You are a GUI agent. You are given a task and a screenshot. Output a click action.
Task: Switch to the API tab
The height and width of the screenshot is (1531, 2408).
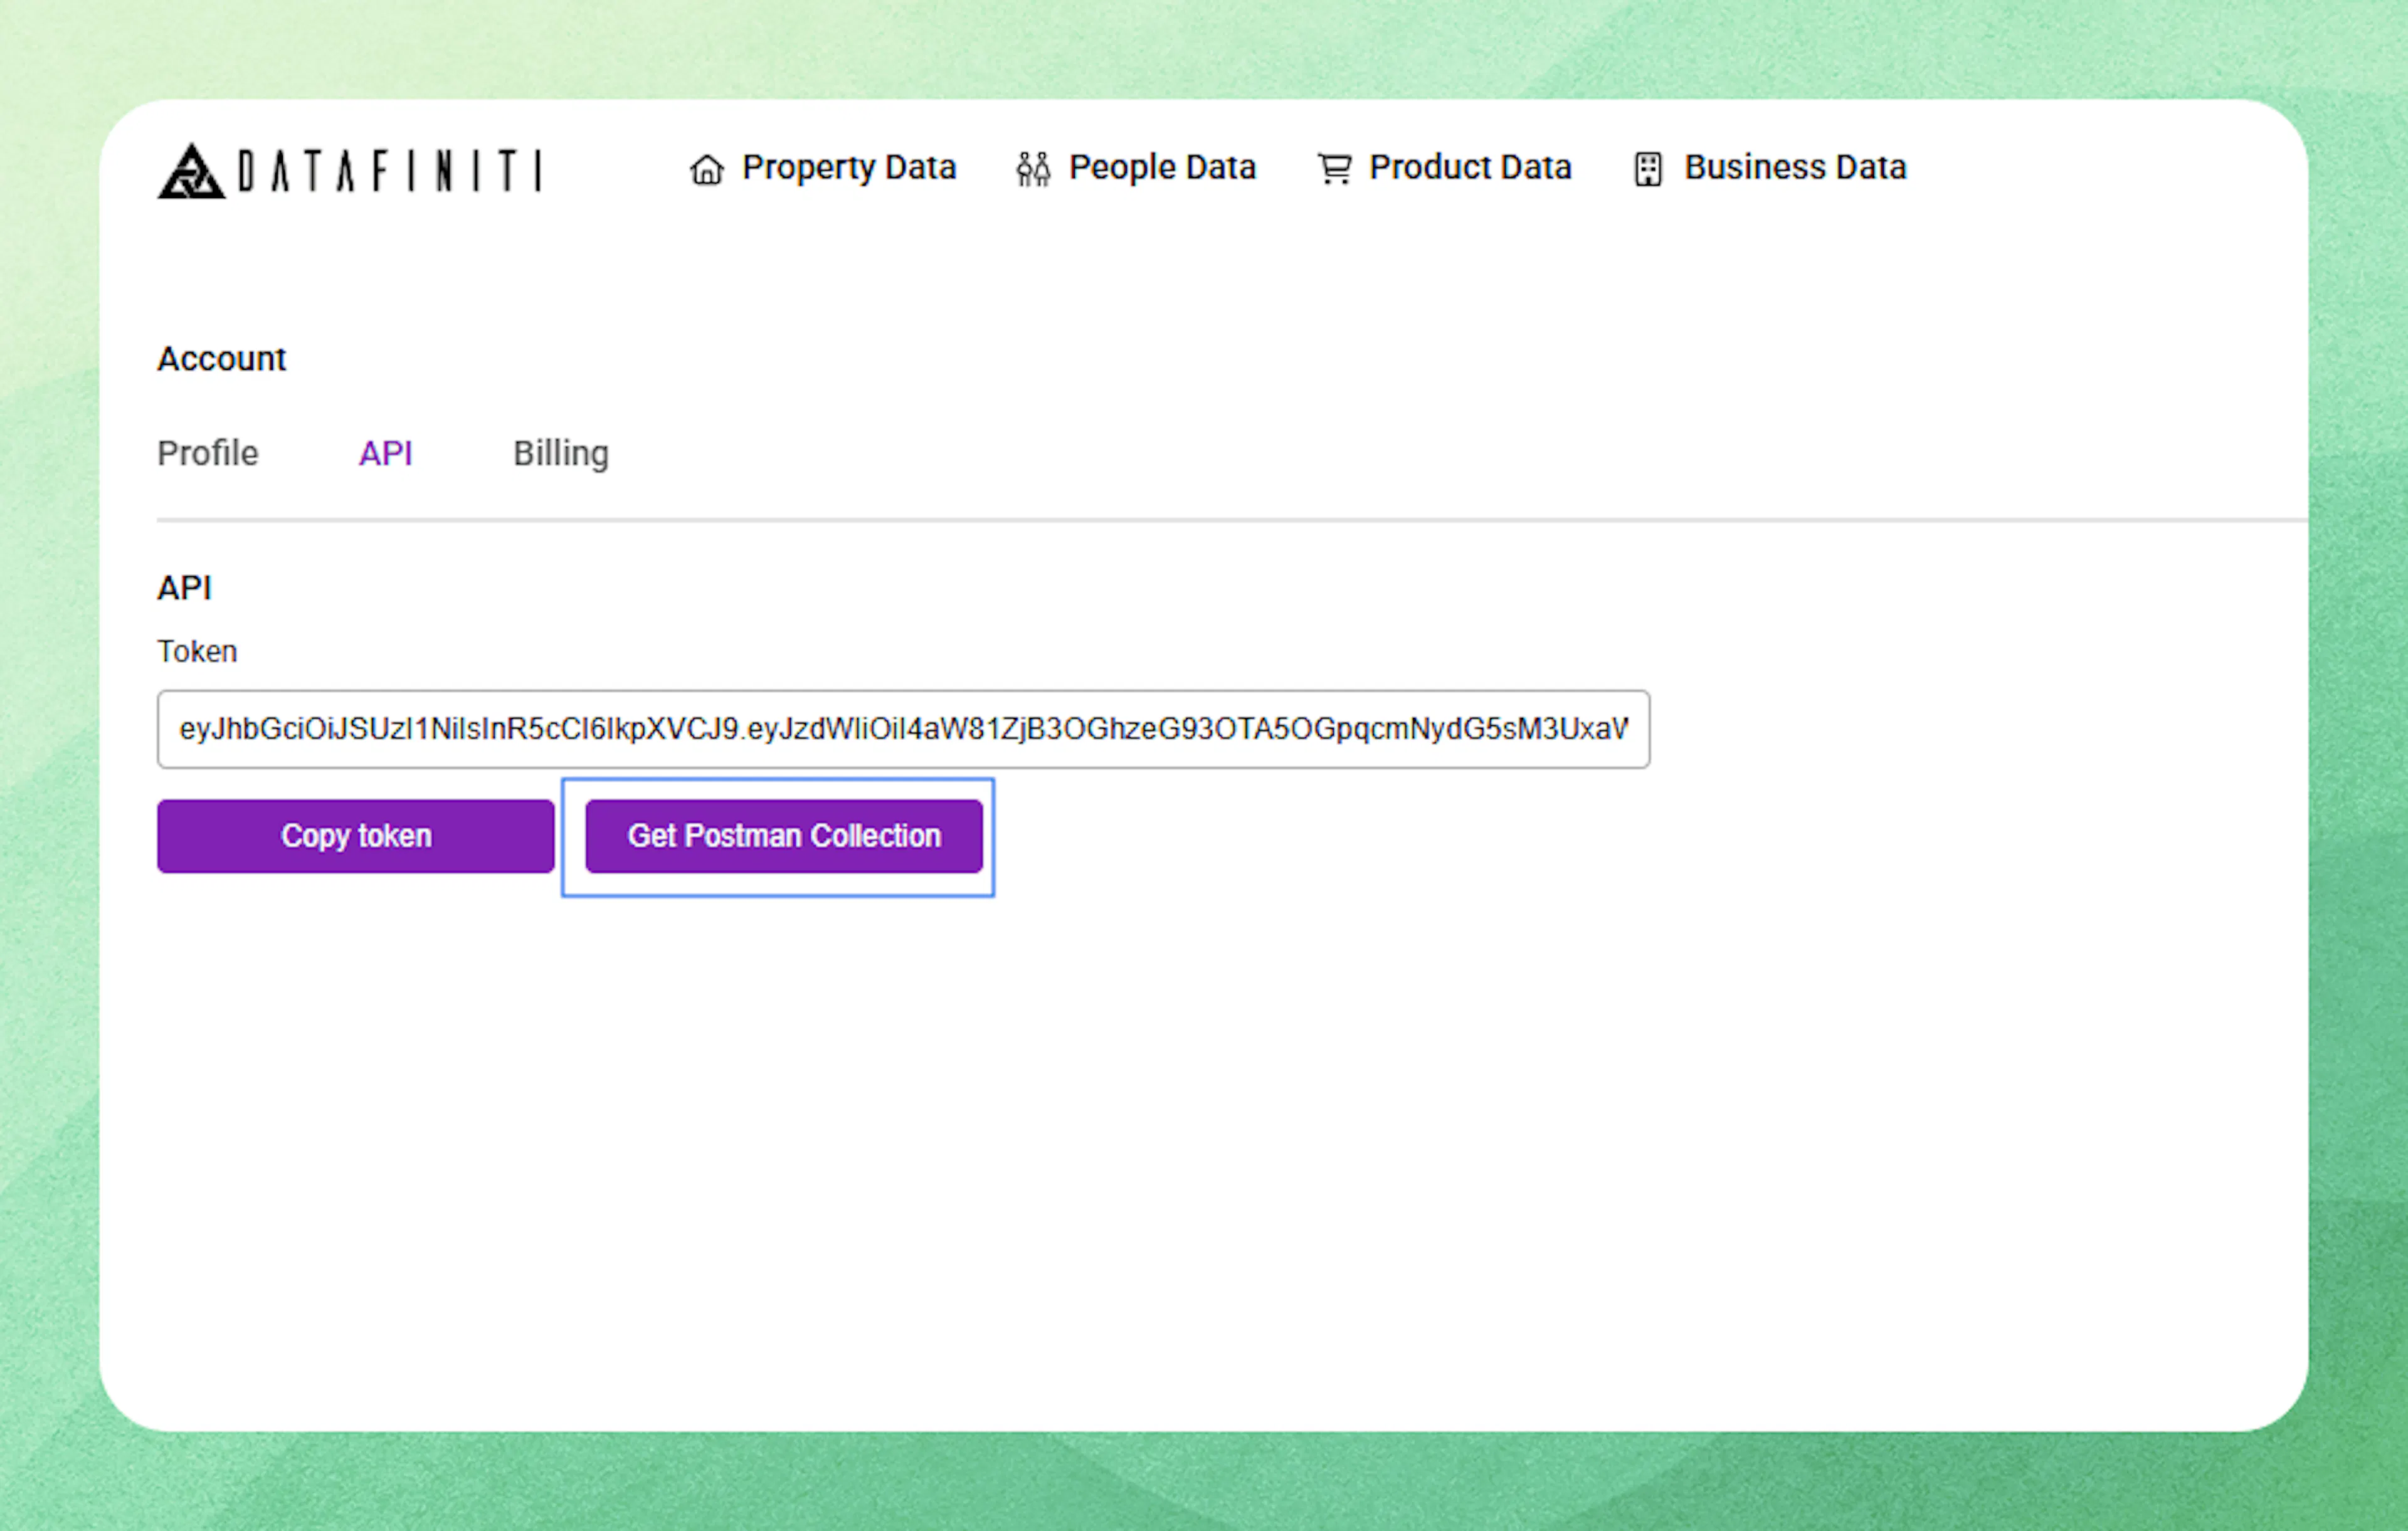[386, 454]
